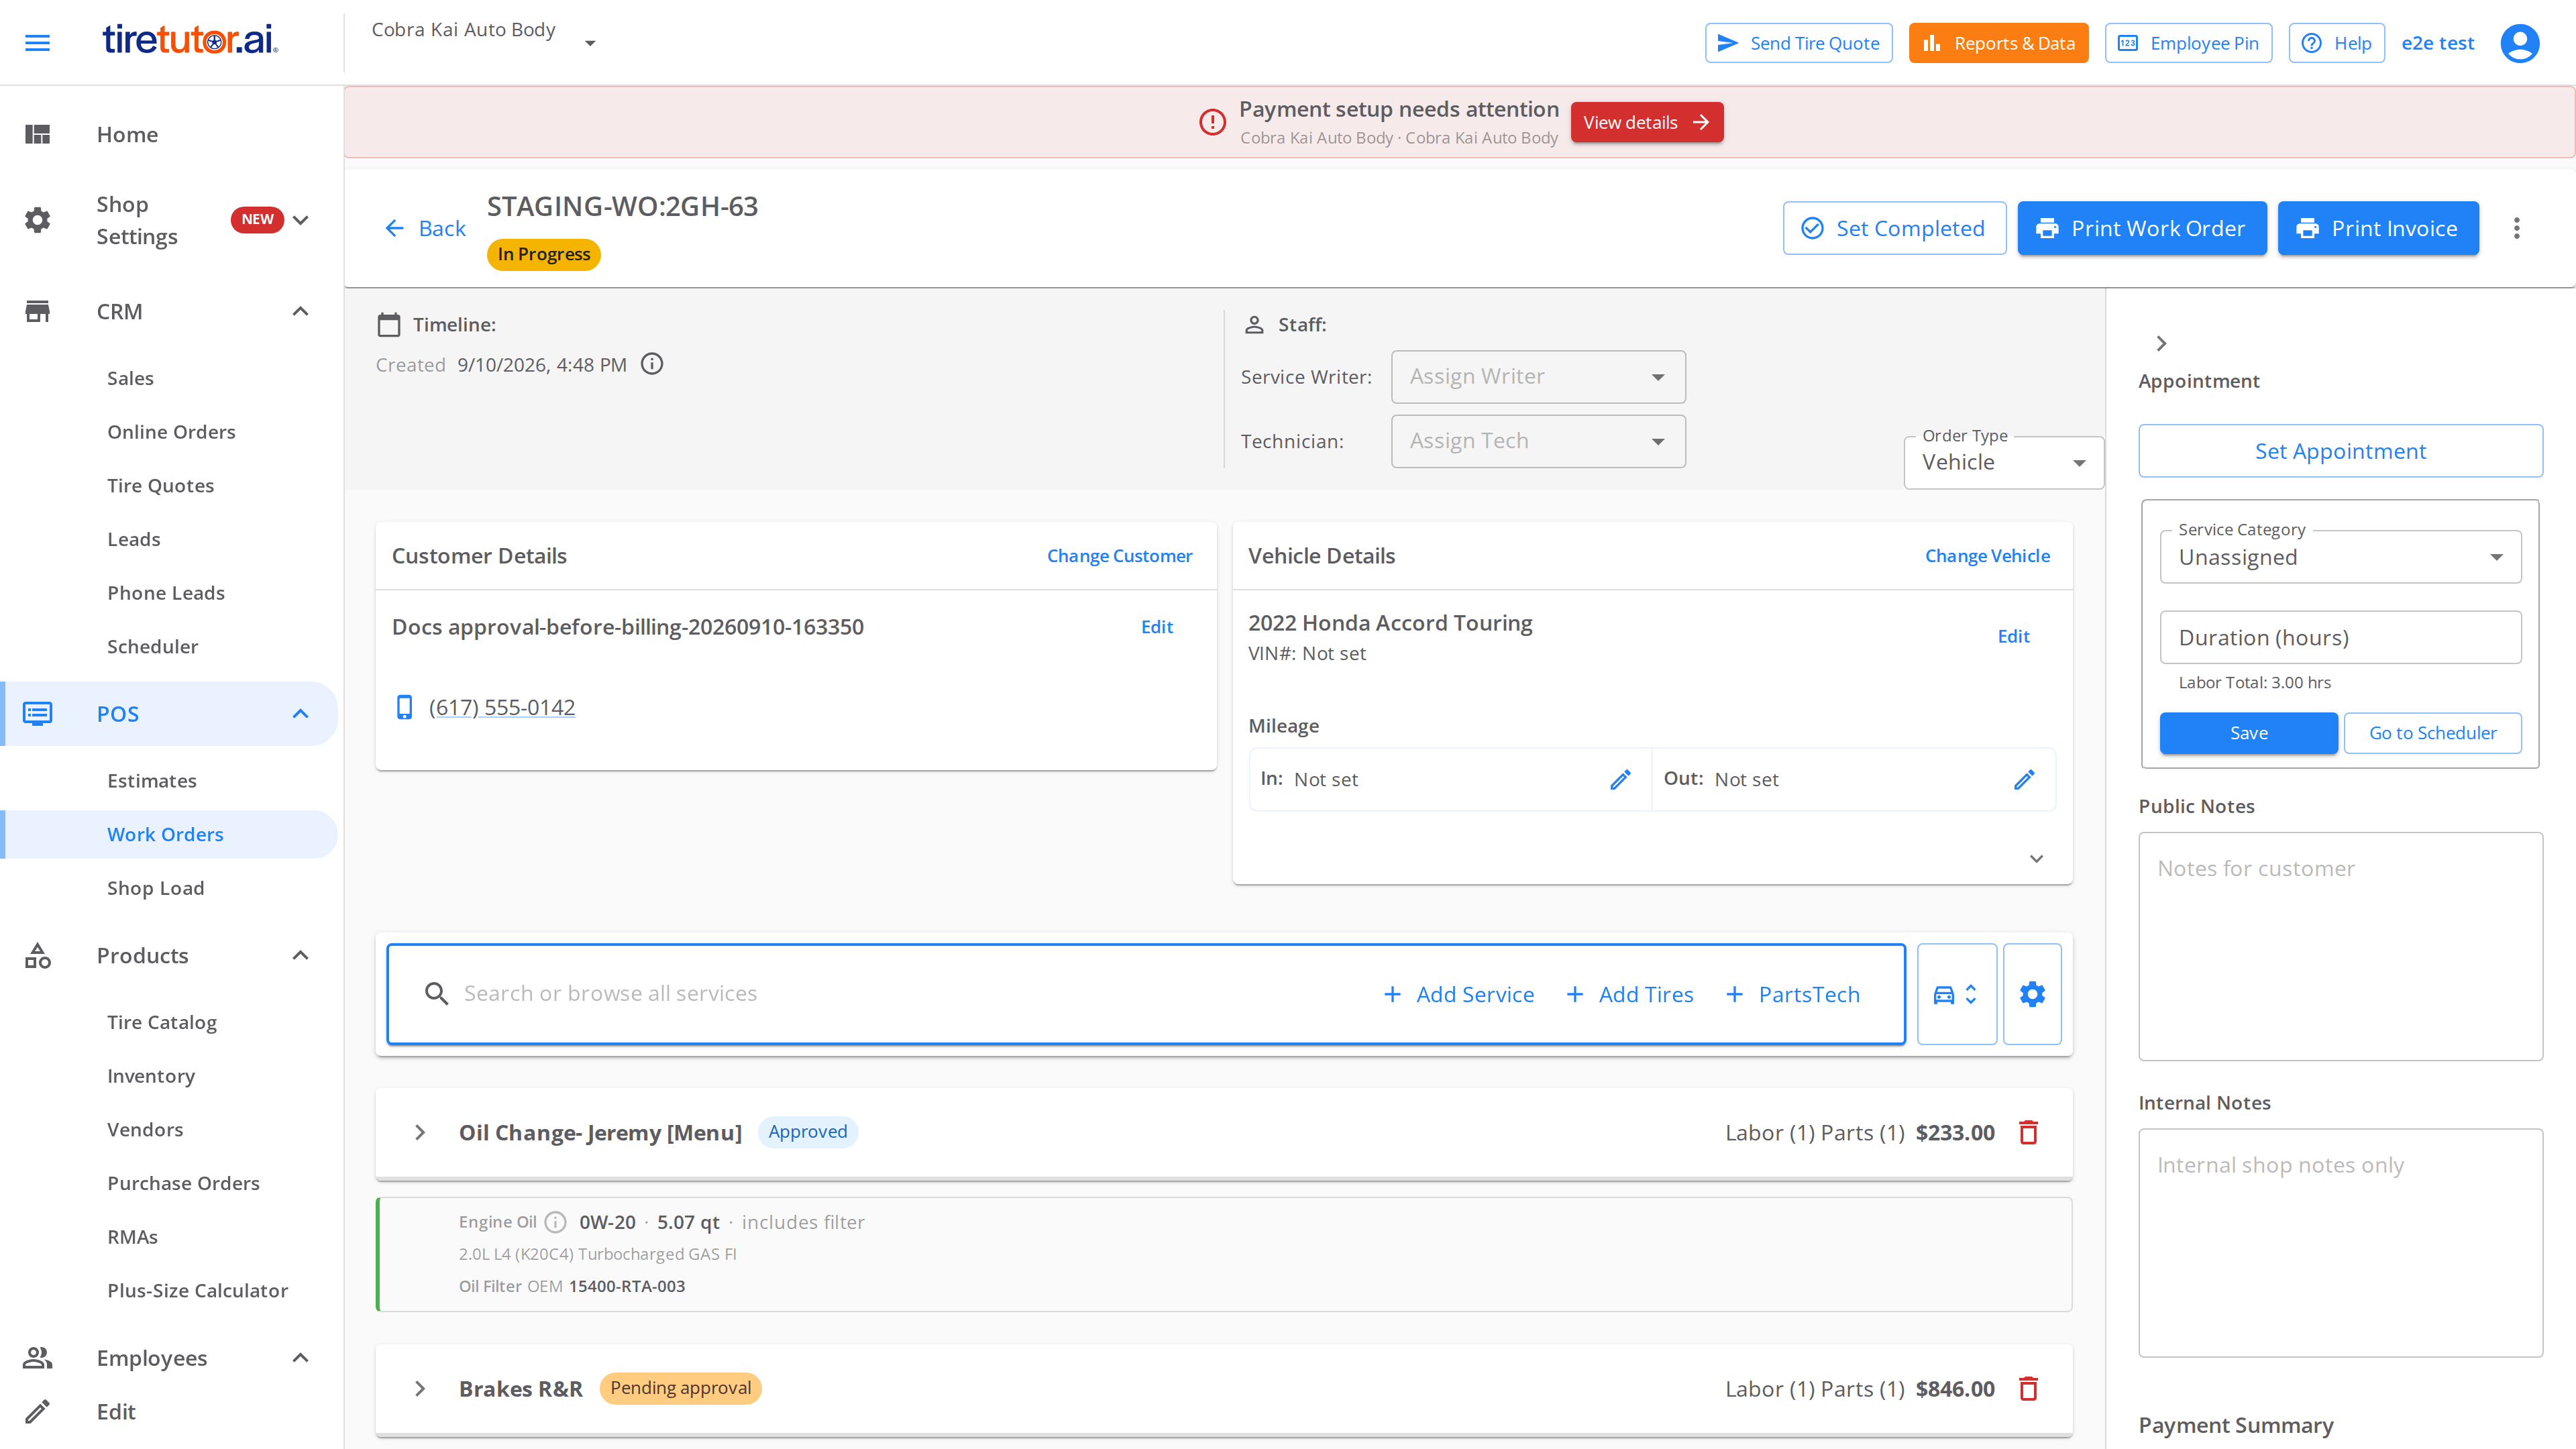This screenshot has height=1449, width=2576.
Task: Click the Set Appointment button
Action: coord(2340,451)
